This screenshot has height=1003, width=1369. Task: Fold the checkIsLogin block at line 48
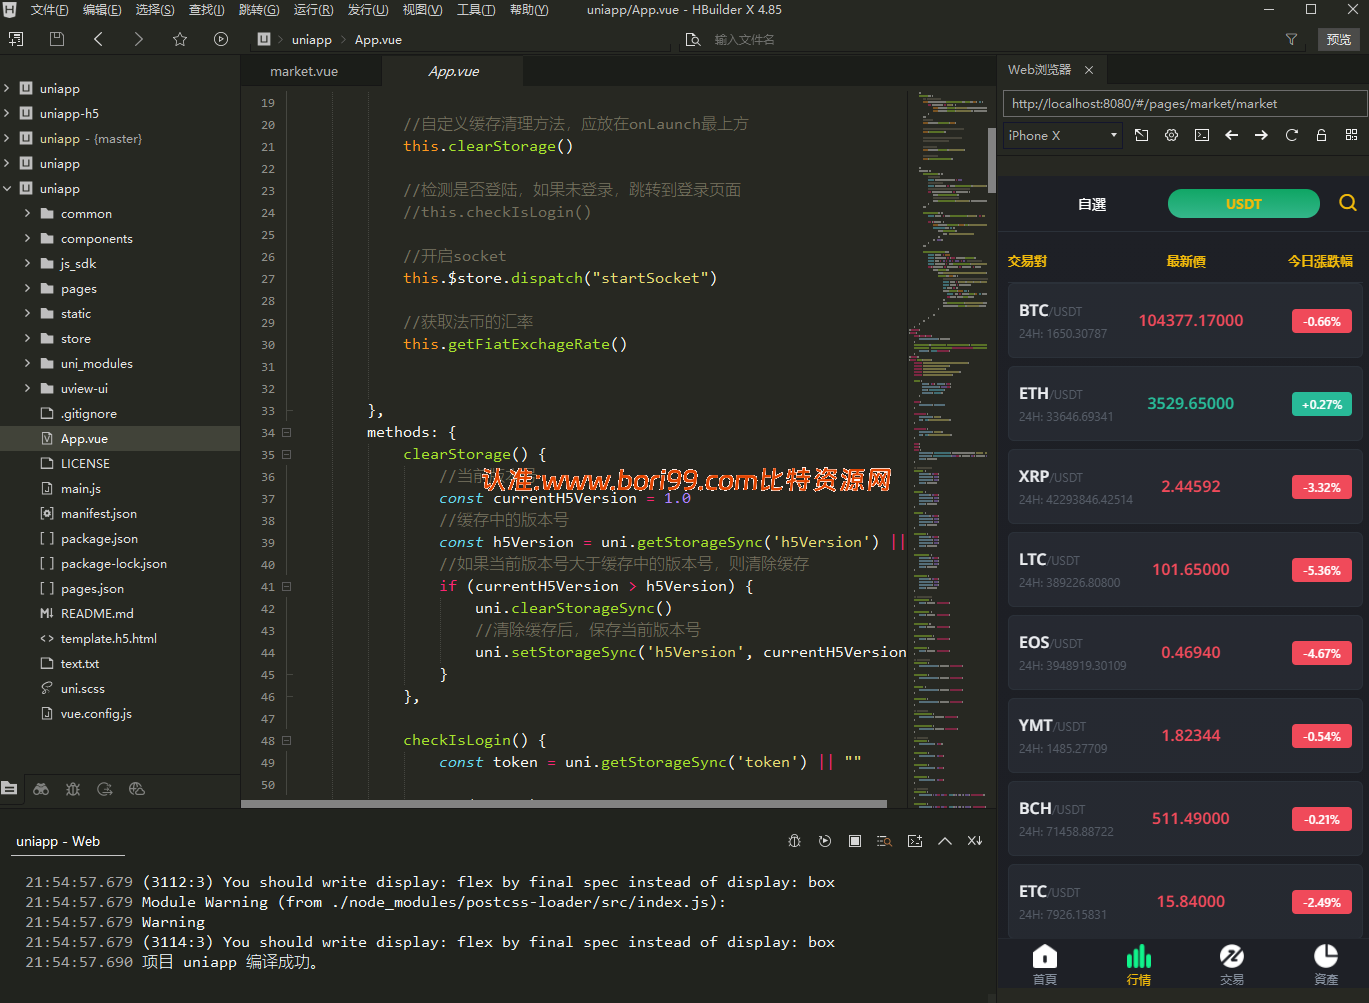pos(286,740)
